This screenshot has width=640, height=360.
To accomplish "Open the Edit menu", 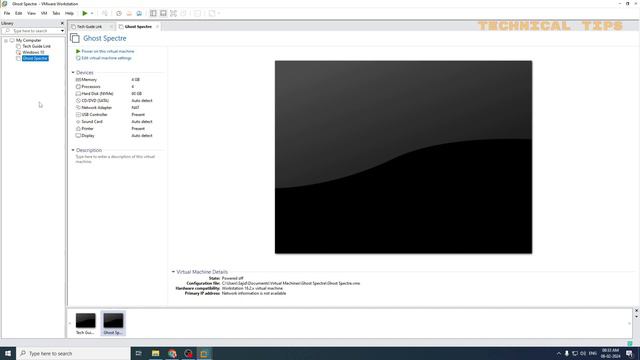I will click(19, 13).
